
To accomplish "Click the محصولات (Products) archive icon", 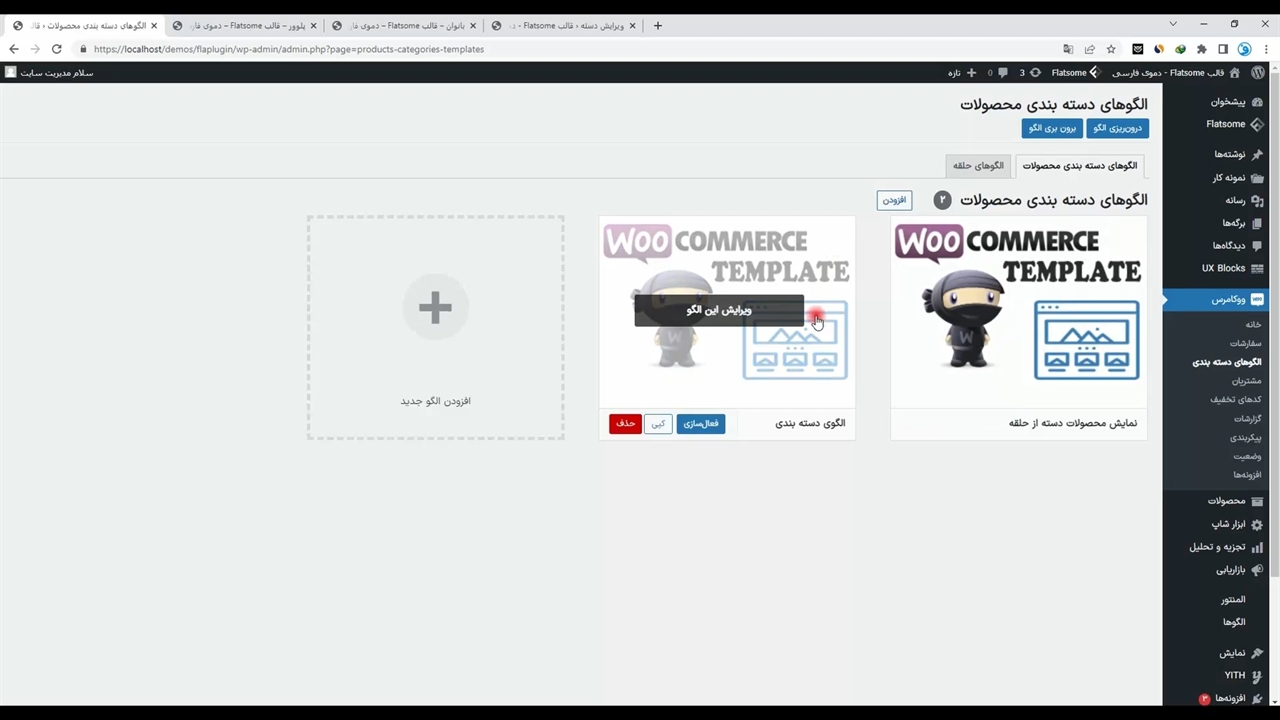I will tap(1257, 501).
